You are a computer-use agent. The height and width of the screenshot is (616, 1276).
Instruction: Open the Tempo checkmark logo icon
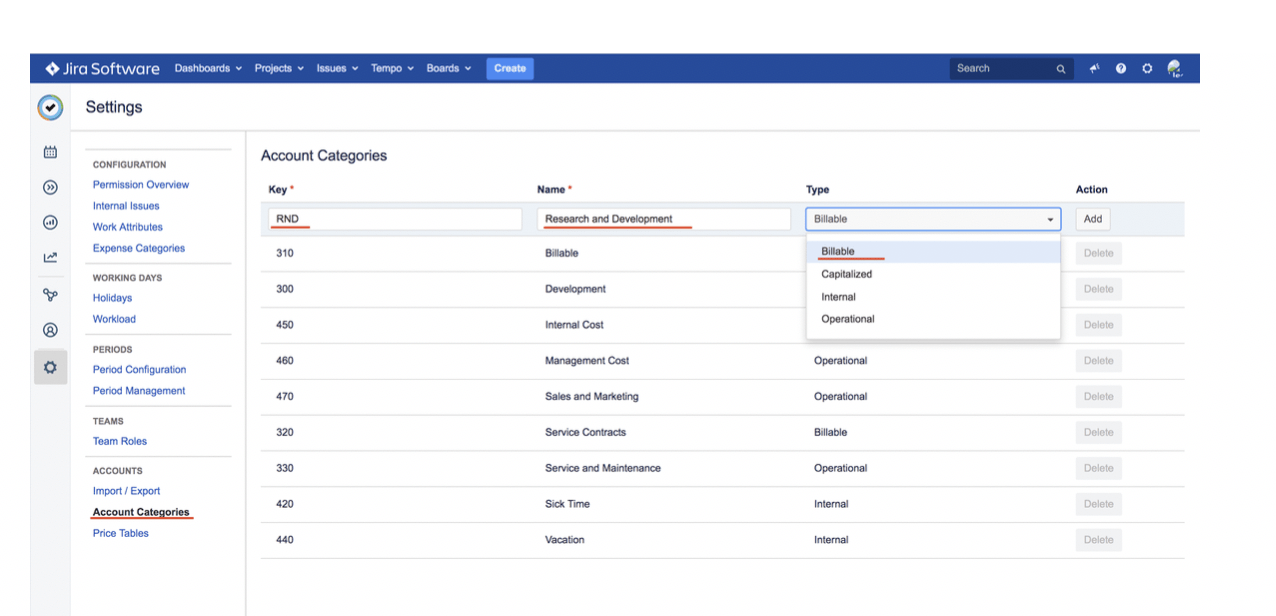click(50, 107)
